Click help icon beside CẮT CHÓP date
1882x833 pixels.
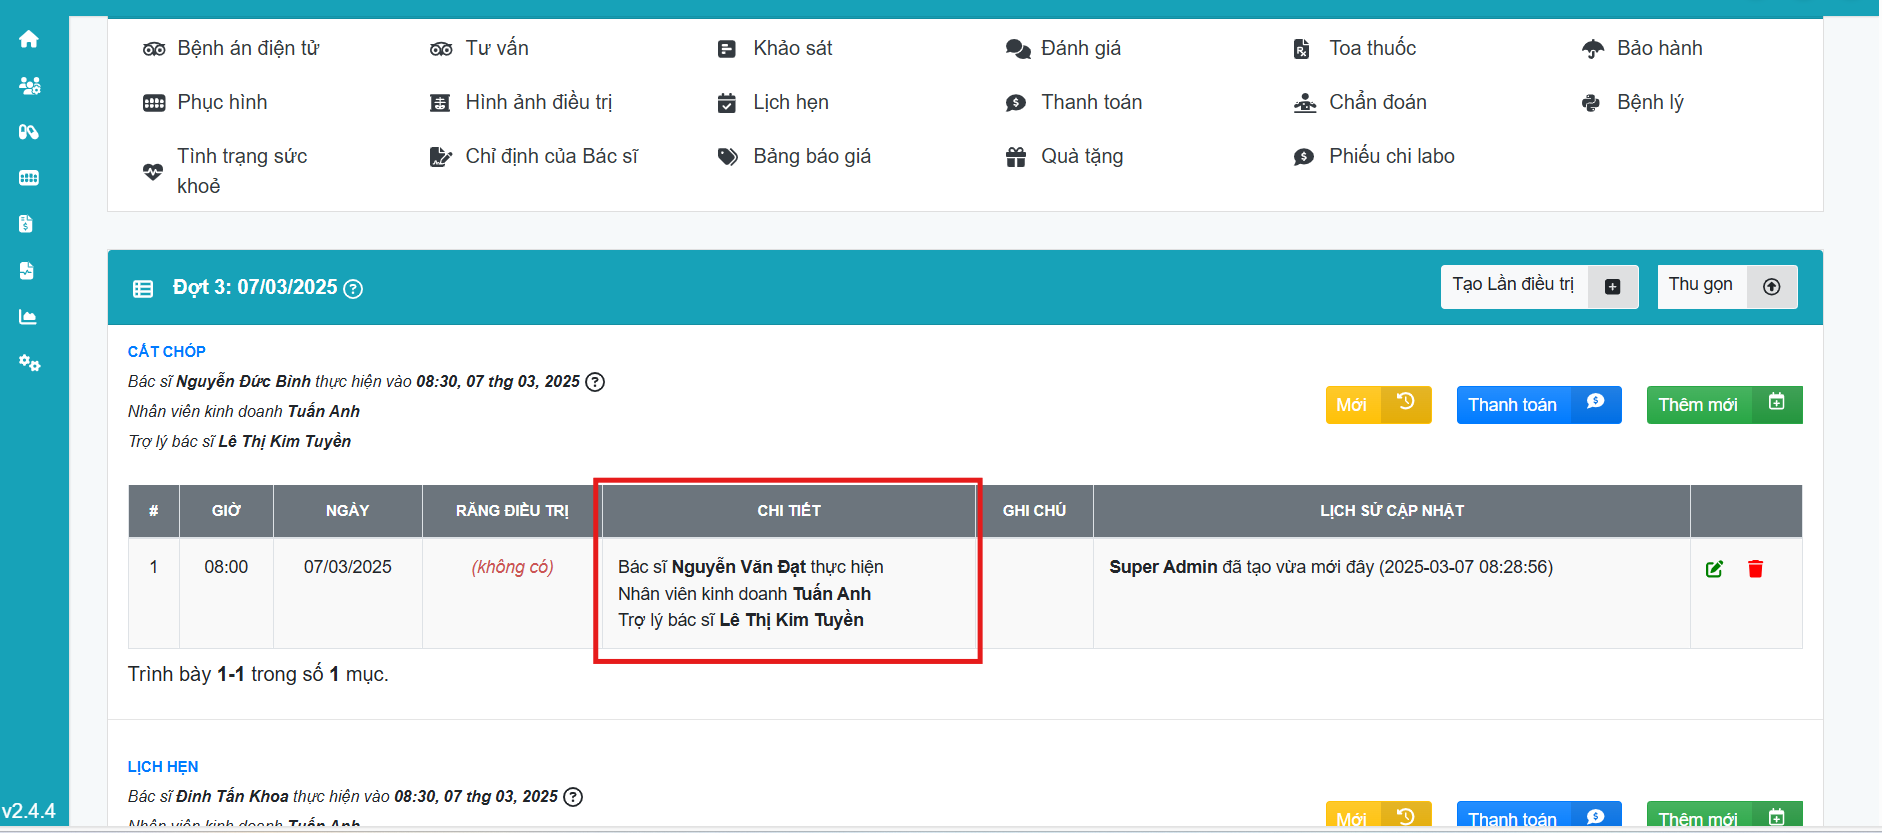click(x=595, y=382)
